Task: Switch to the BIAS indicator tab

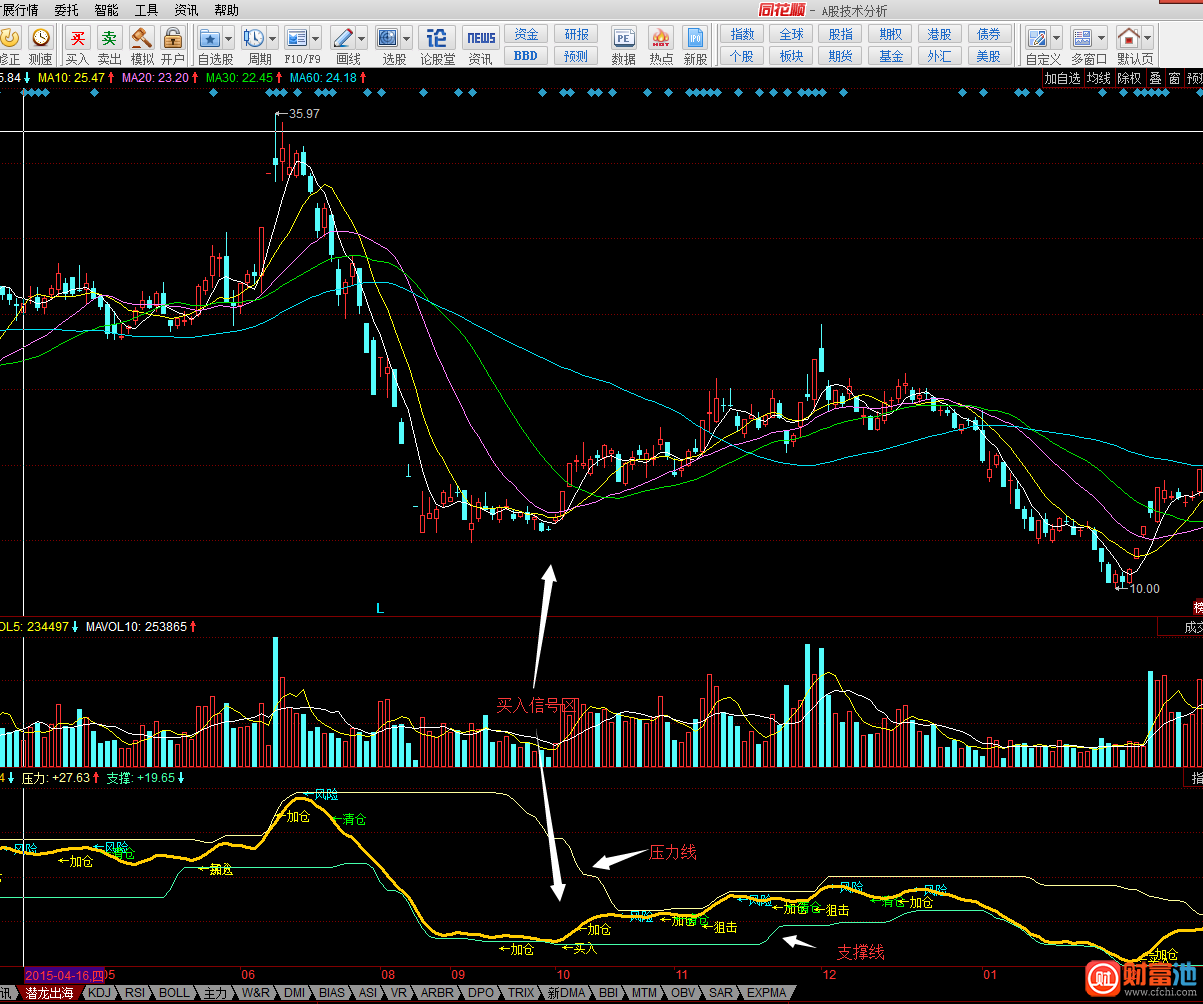Action: point(331,993)
